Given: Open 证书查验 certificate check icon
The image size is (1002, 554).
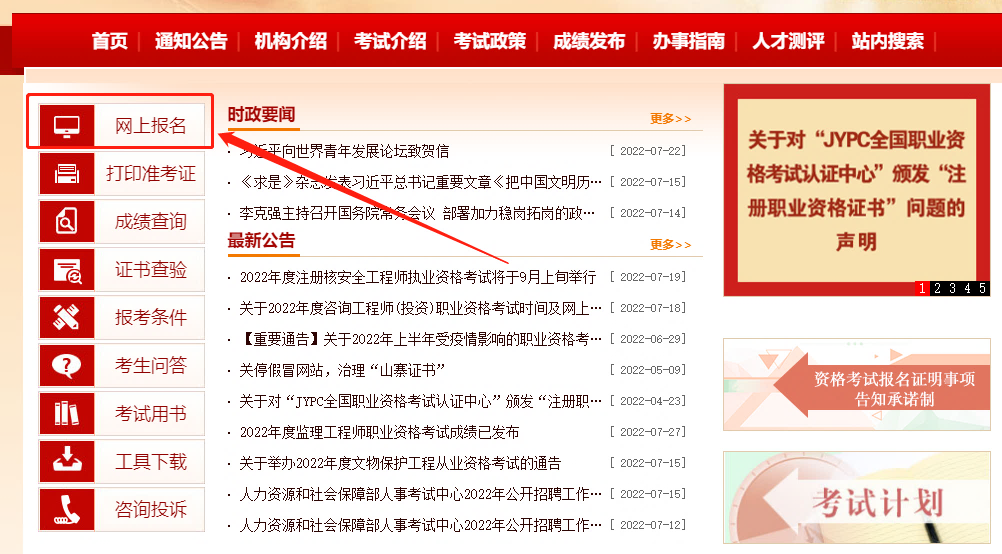Looking at the screenshot, I should click(66, 270).
